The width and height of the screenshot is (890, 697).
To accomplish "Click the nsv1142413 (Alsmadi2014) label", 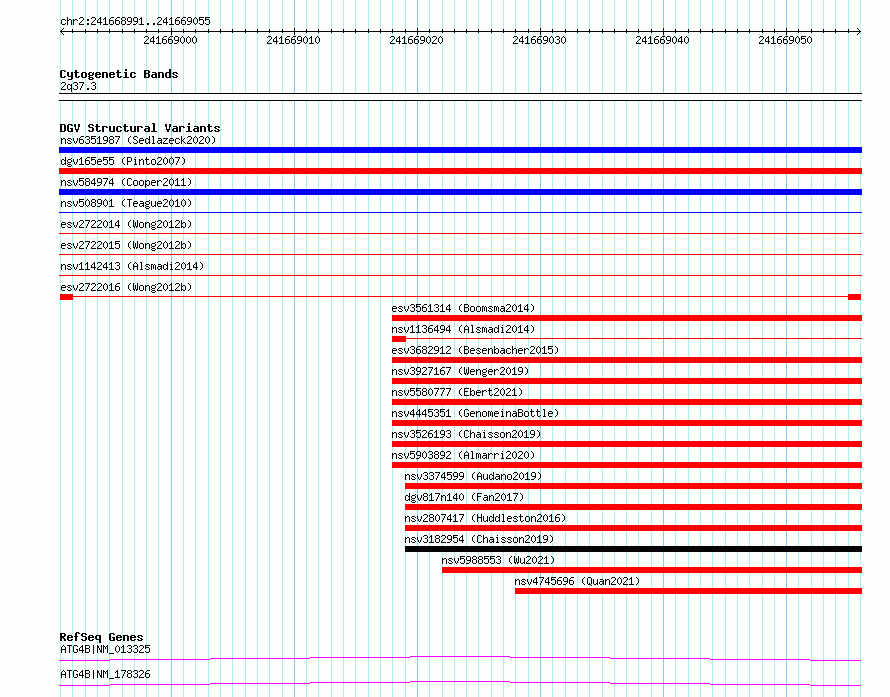I will (132, 266).
